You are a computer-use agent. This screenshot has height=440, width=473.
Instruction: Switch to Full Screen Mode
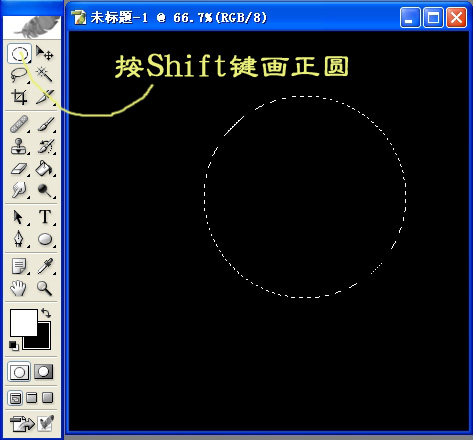(x=48, y=398)
